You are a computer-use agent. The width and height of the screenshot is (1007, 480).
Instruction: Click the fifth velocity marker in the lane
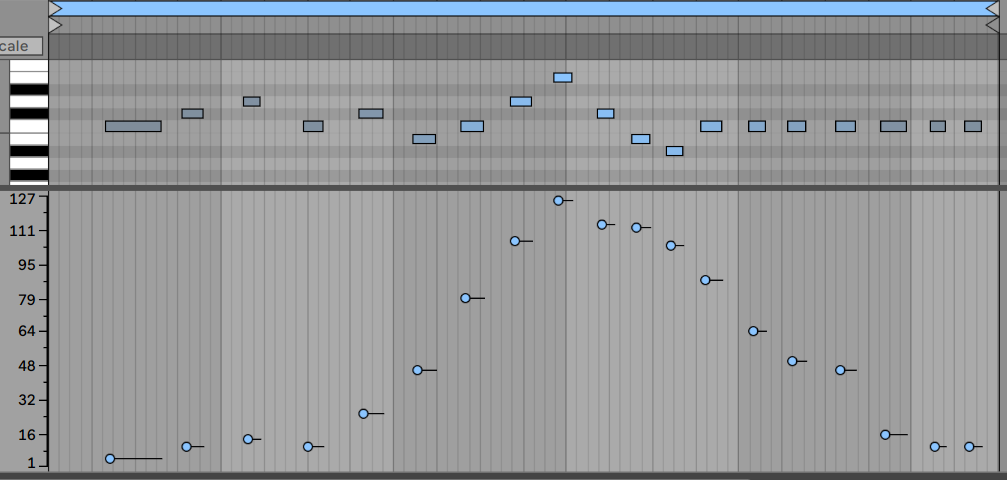pyautogui.click(x=363, y=414)
